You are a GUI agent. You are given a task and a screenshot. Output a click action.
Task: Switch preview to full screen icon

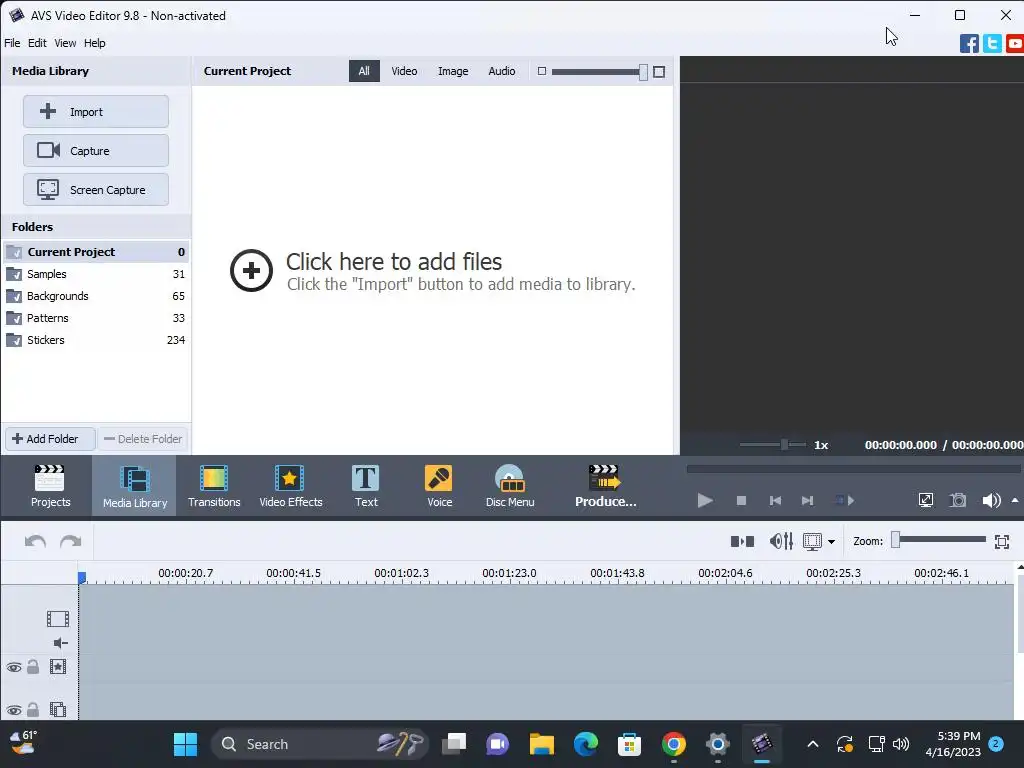point(925,500)
